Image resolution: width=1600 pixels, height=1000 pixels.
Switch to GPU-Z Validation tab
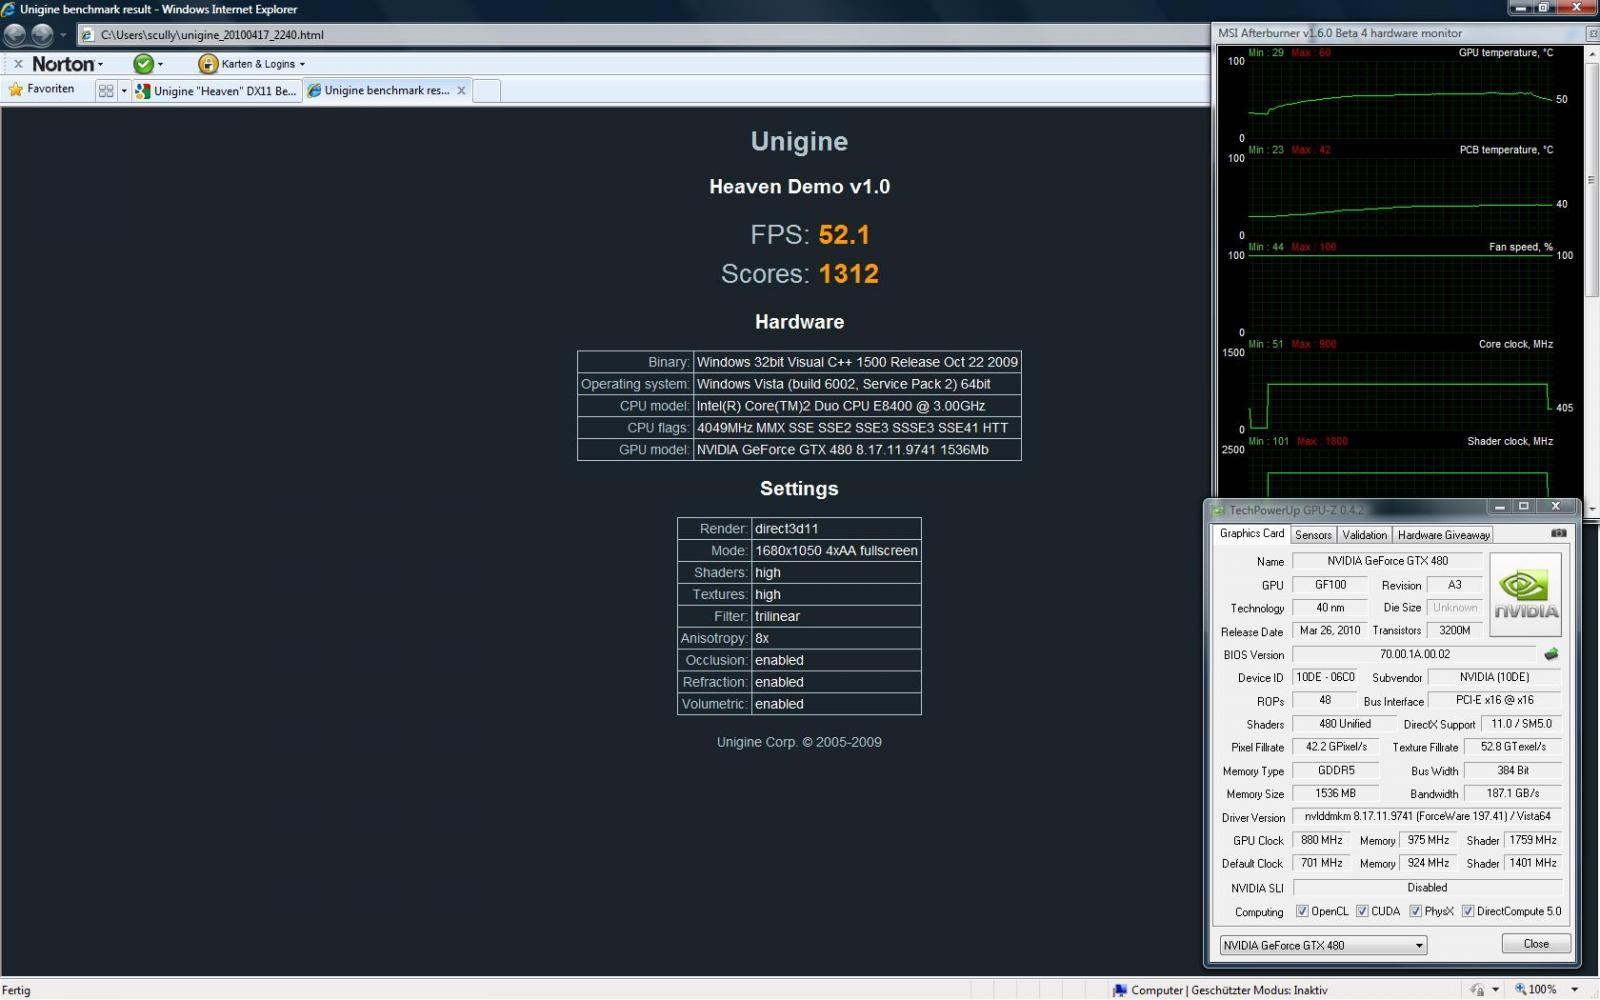(x=1364, y=535)
